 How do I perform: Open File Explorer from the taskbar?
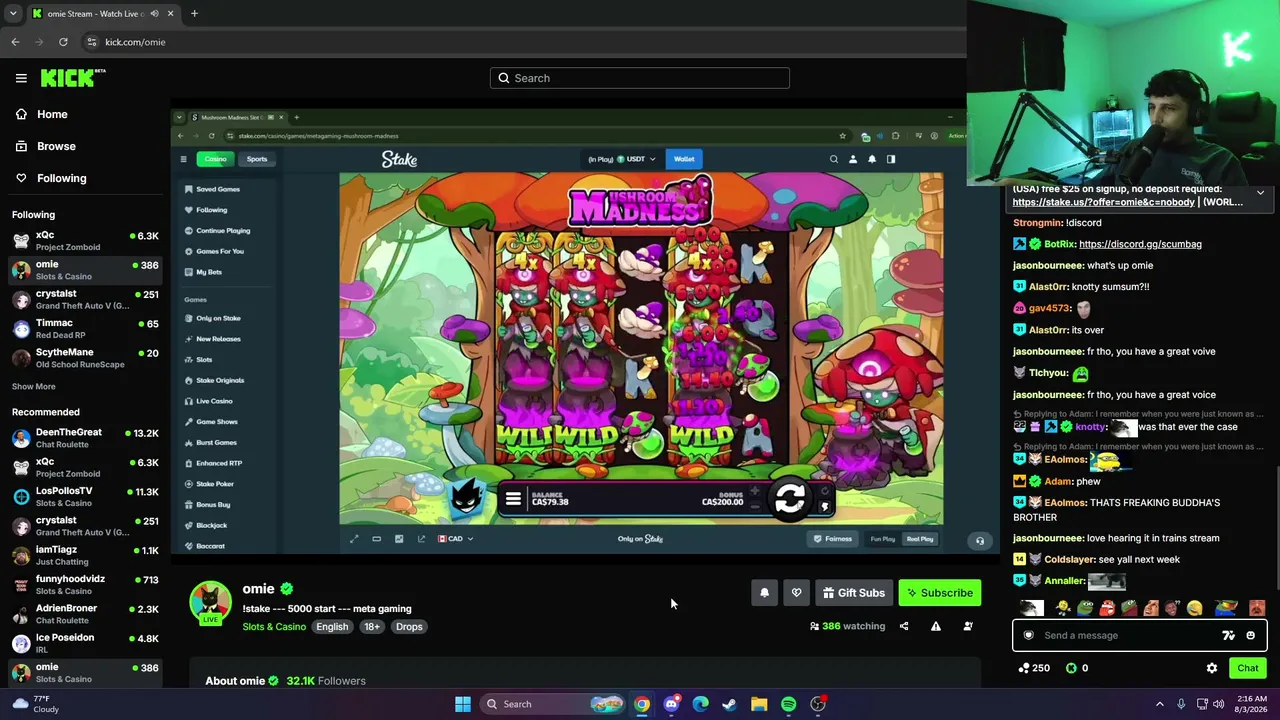click(759, 704)
